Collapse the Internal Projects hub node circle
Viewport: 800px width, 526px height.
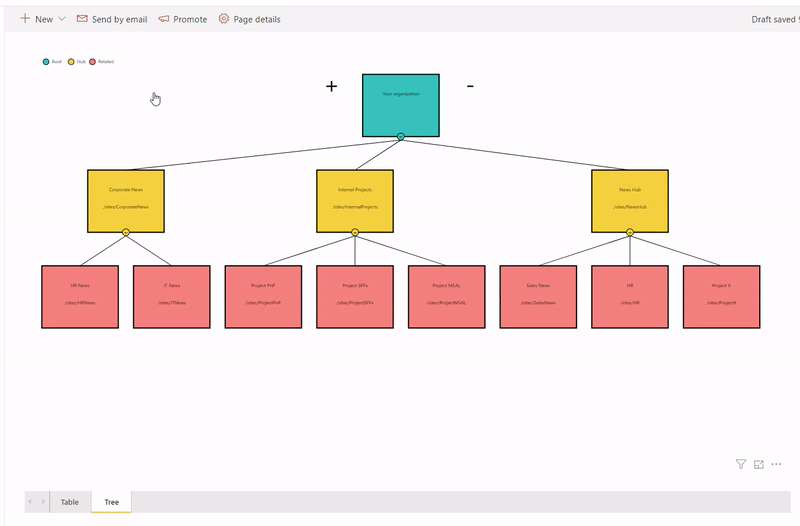(355, 232)
